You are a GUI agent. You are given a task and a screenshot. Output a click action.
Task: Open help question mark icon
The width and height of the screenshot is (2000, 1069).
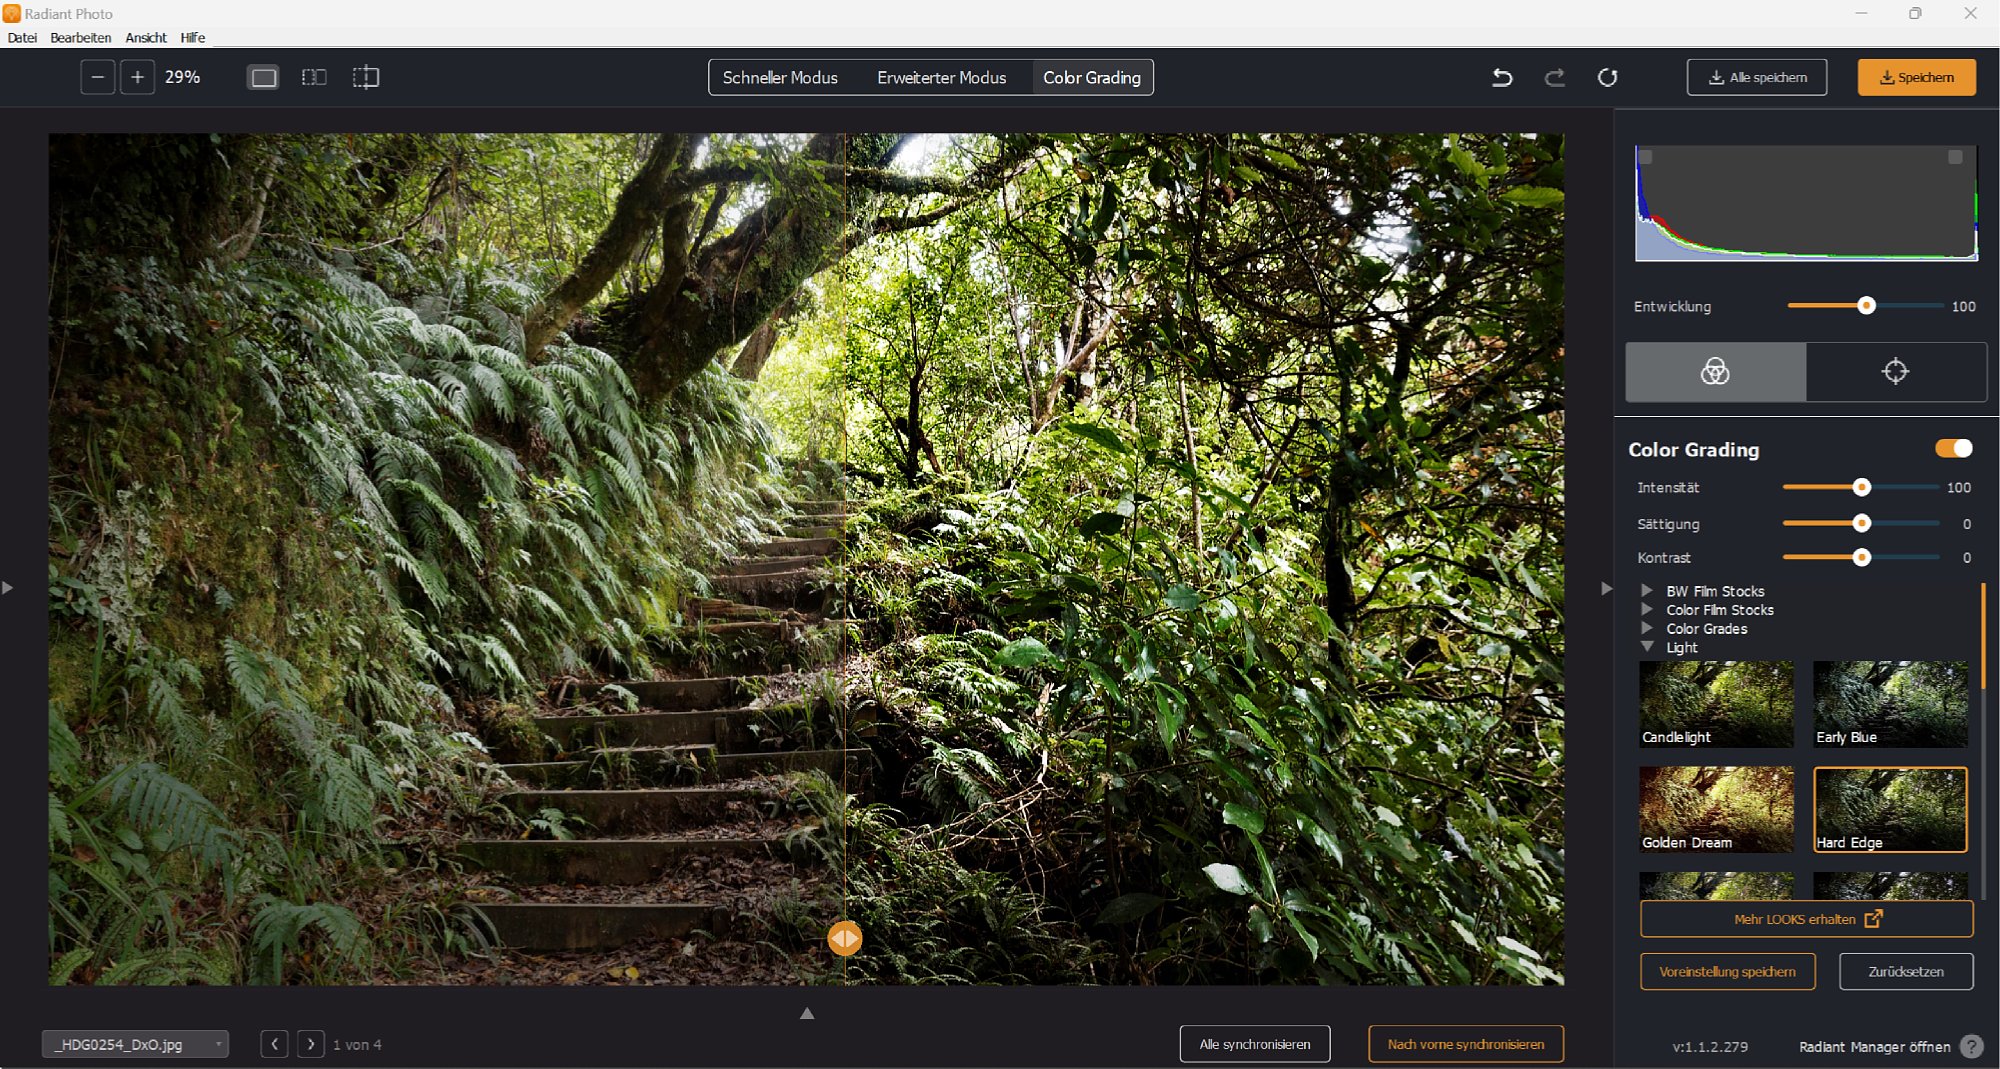pos(1972,1046)
